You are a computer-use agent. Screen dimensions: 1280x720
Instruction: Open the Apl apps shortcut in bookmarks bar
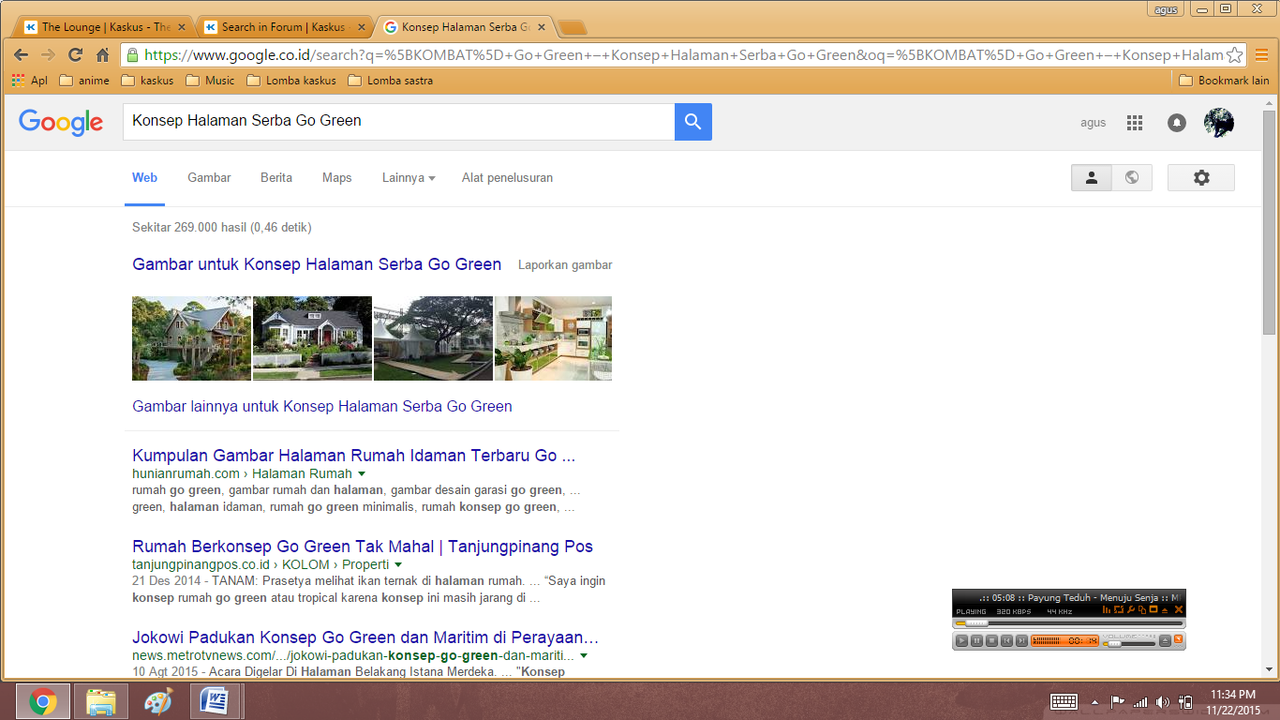29,80
